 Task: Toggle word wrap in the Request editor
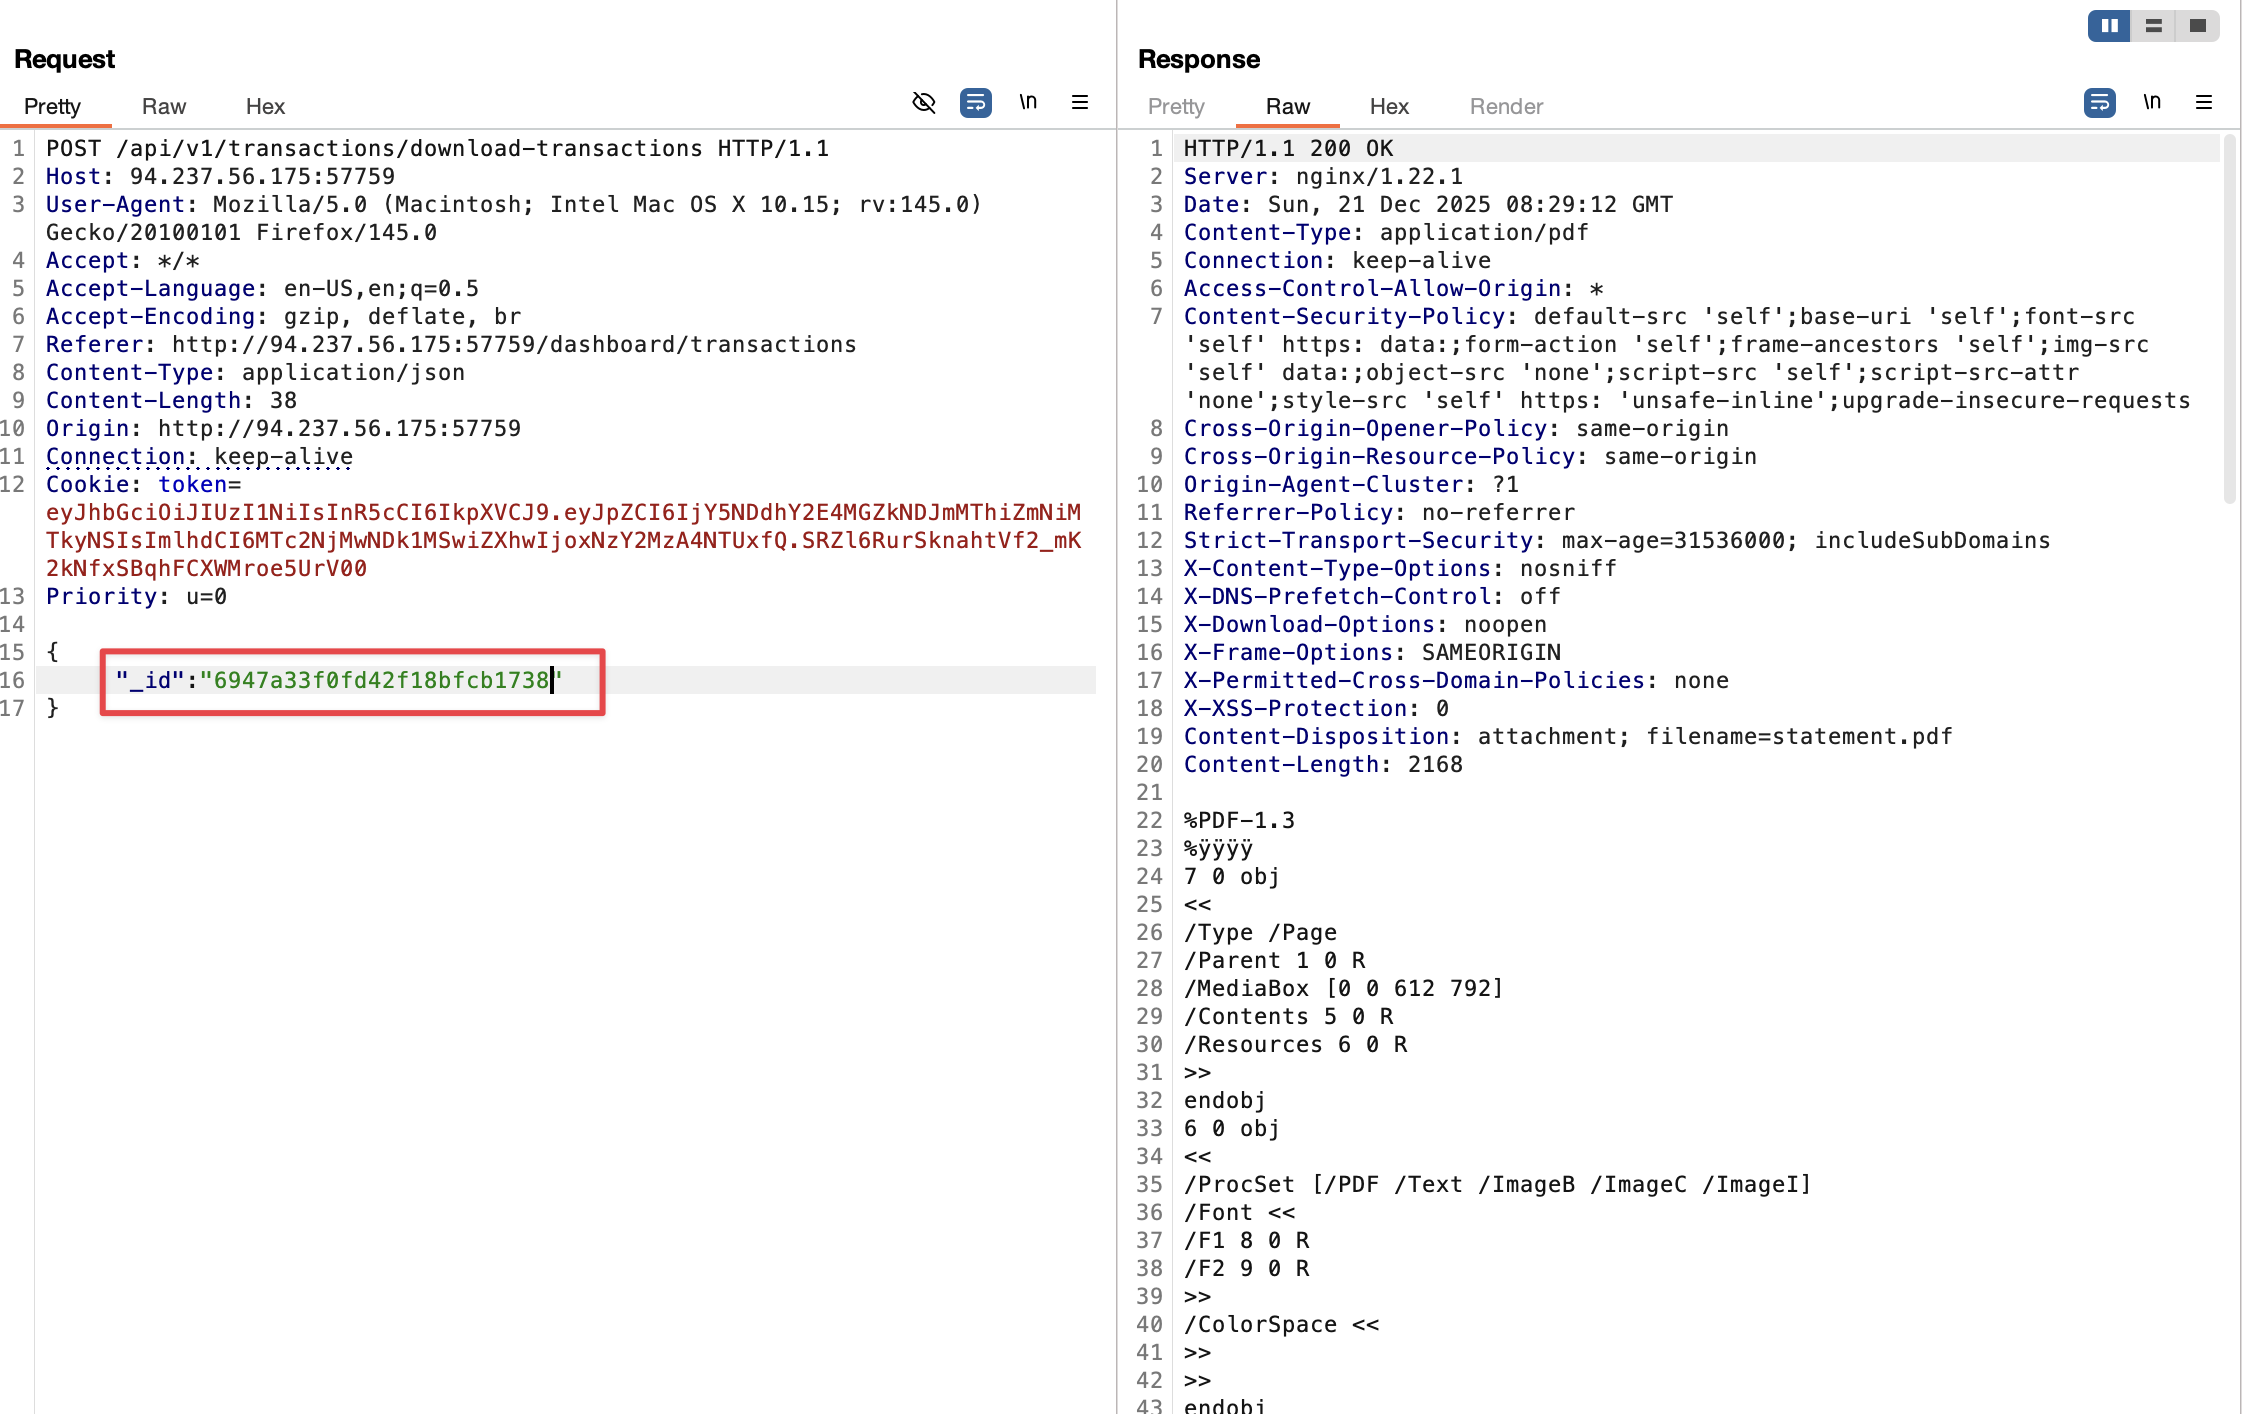[x=976, y=102]
